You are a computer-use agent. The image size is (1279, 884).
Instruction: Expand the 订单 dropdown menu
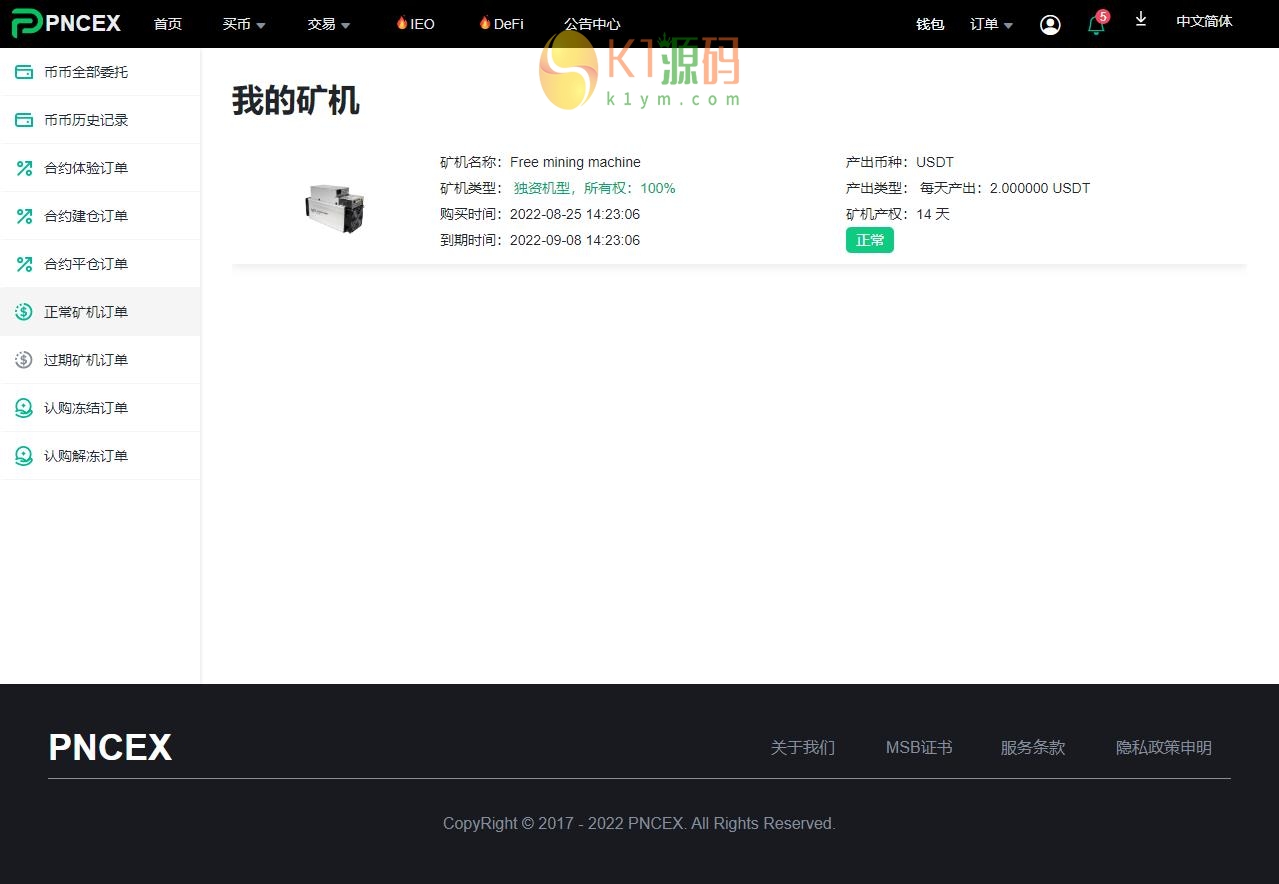pos(991,24)
